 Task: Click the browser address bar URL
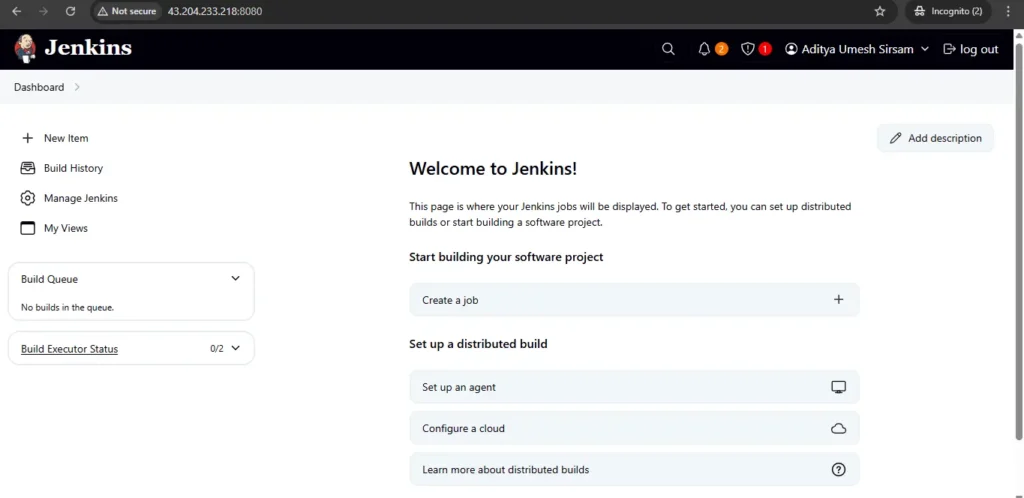coord(215,11)
